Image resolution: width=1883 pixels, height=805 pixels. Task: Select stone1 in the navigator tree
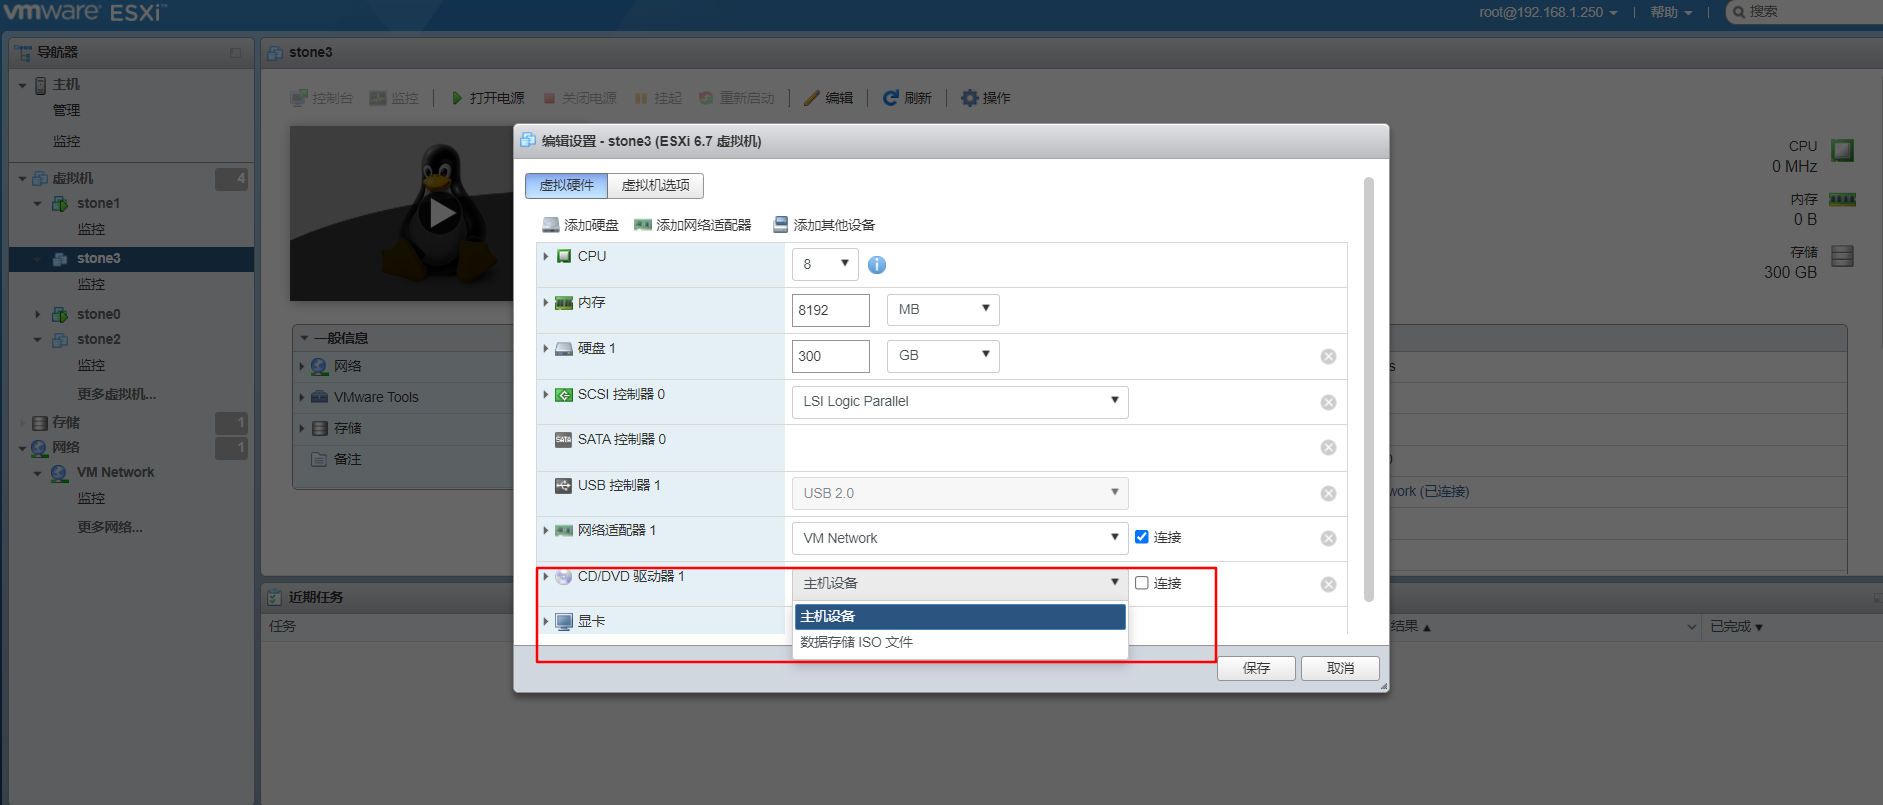pos(98,204)
